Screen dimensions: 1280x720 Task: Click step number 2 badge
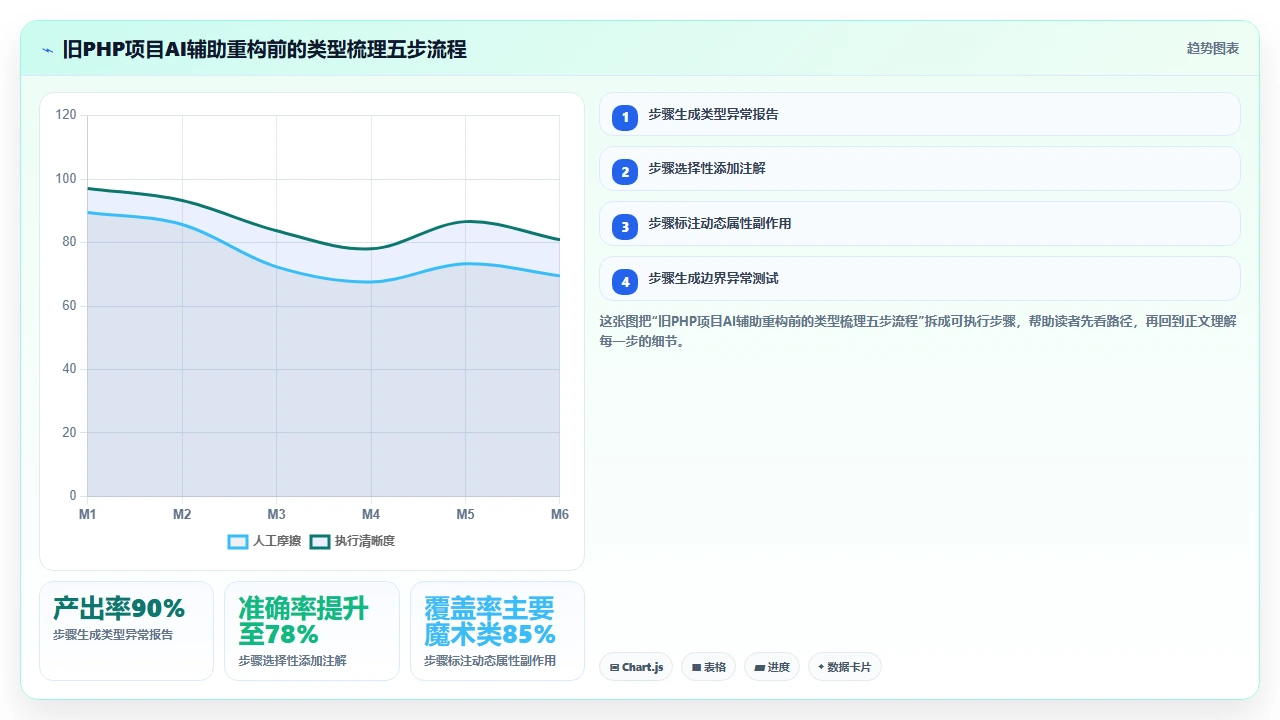[x=625, y=172]
